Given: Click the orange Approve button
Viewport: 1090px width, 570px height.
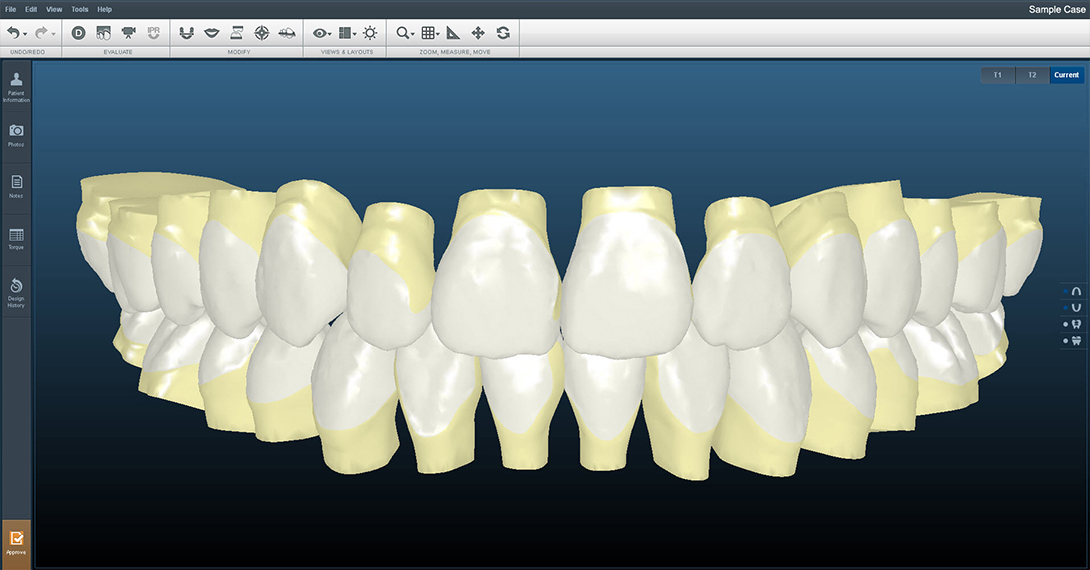Looking at the screenshot, I should (16, 544).
